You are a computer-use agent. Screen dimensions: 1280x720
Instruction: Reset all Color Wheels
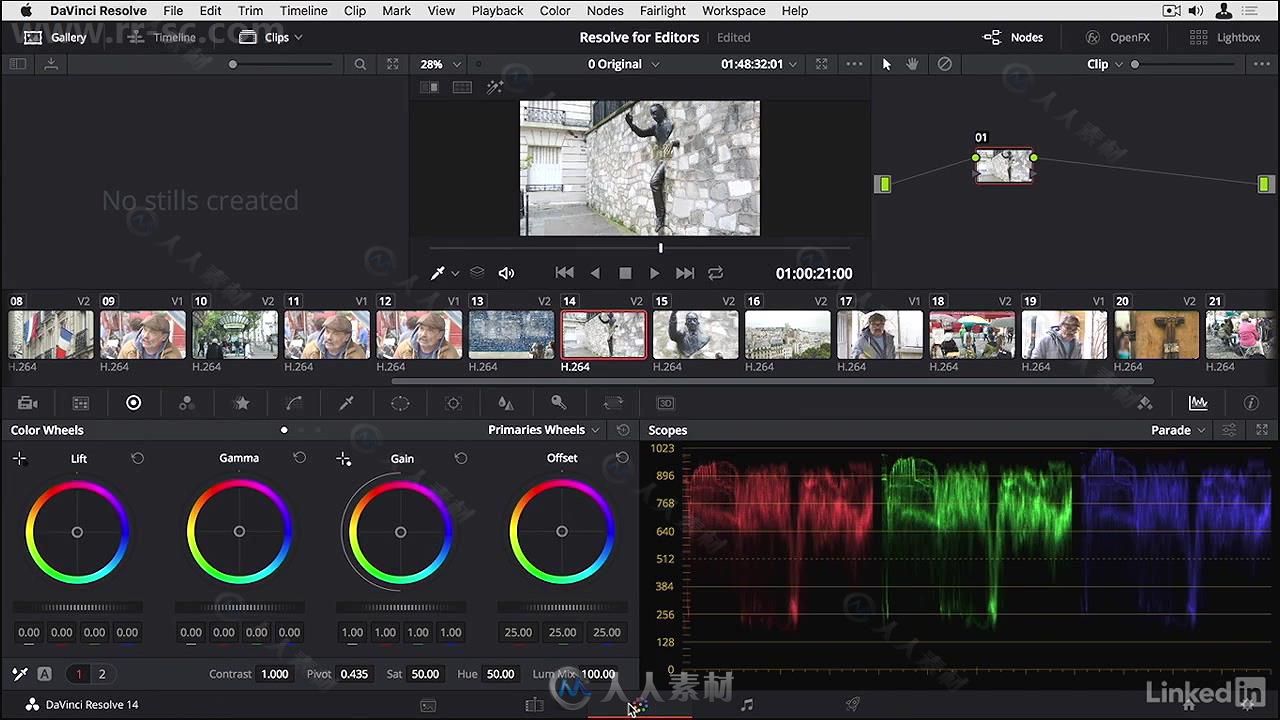(x=623, y=430)
